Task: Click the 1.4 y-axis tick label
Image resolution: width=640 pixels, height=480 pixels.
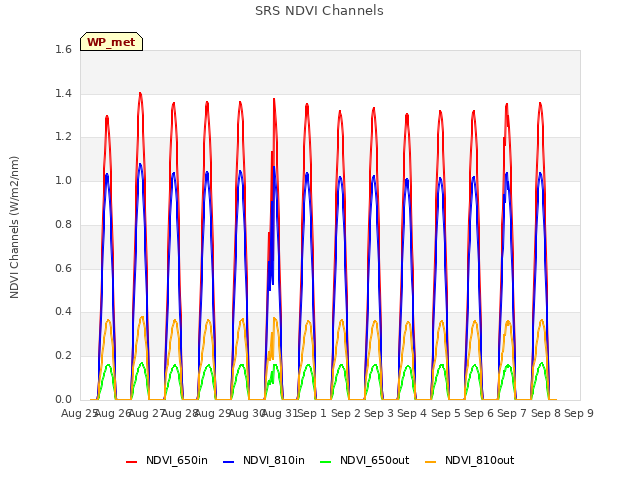Action: point(63,93)
